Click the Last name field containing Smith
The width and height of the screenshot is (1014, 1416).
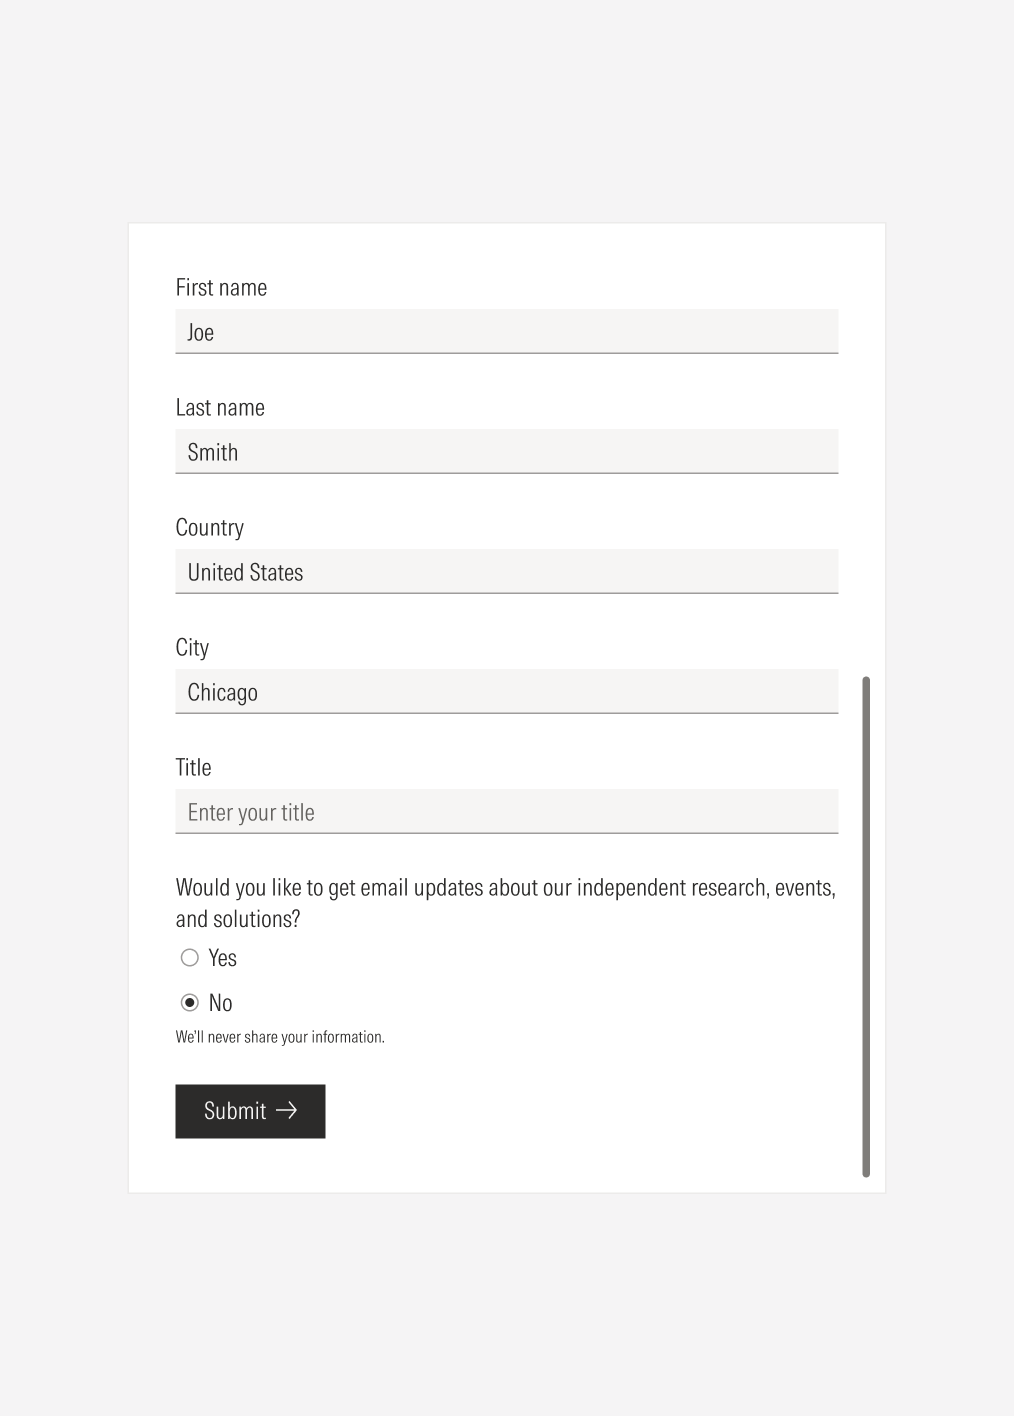click(x=506, y=451)
